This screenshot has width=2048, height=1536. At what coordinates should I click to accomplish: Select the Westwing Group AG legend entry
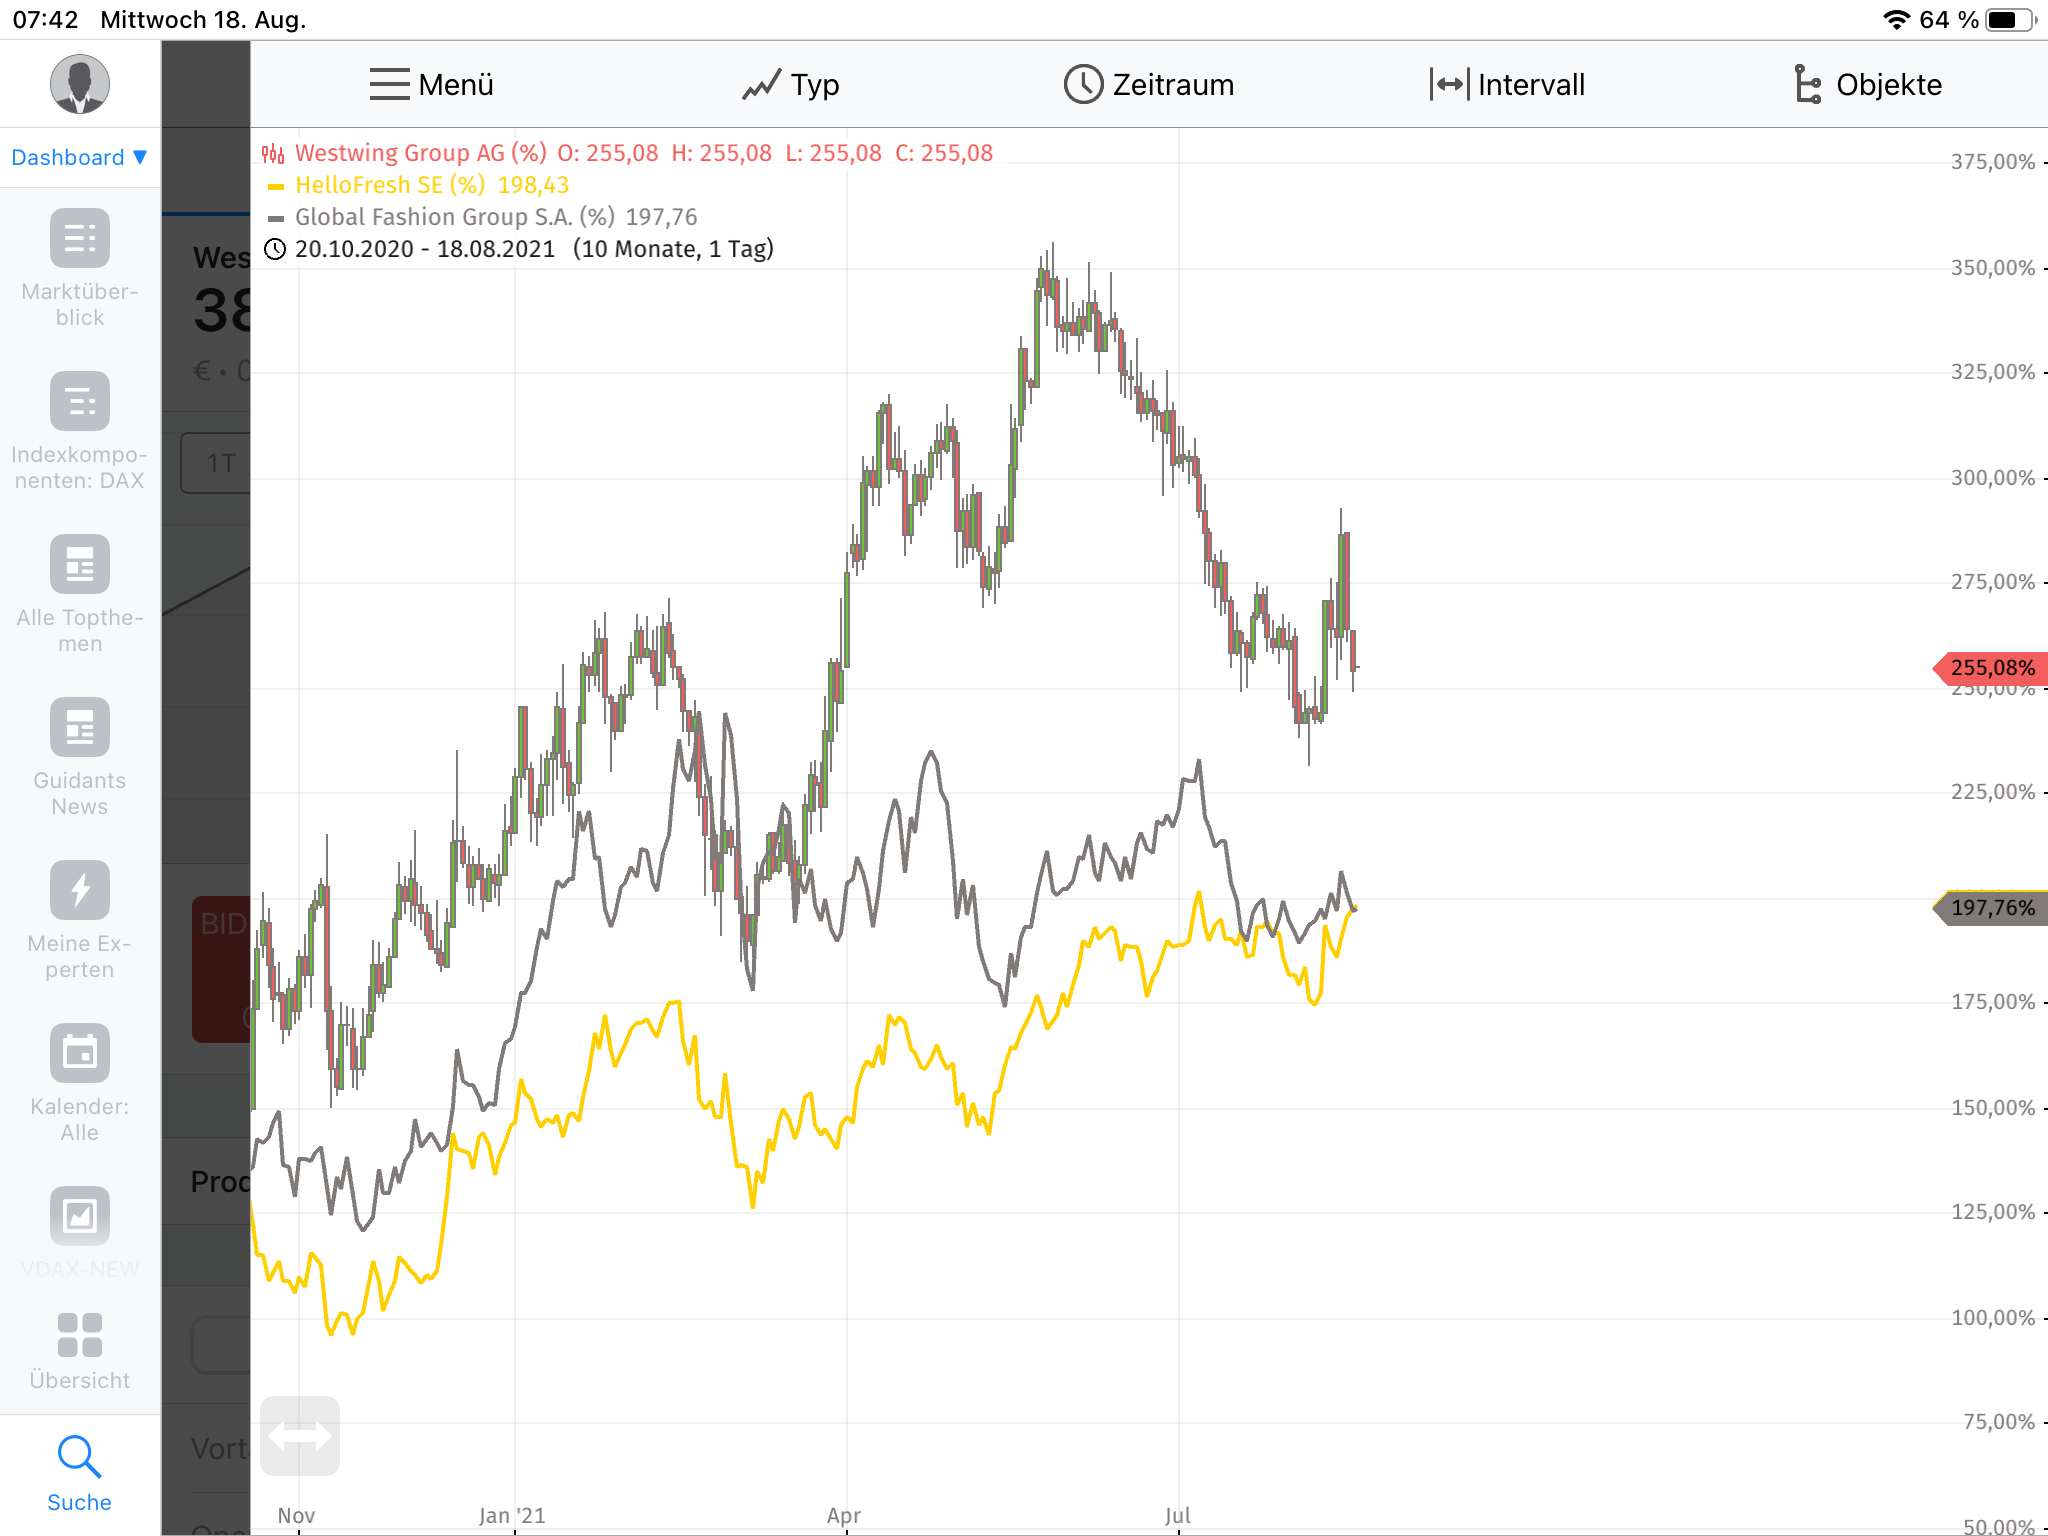pyautogui.click(x=420, y=153)
